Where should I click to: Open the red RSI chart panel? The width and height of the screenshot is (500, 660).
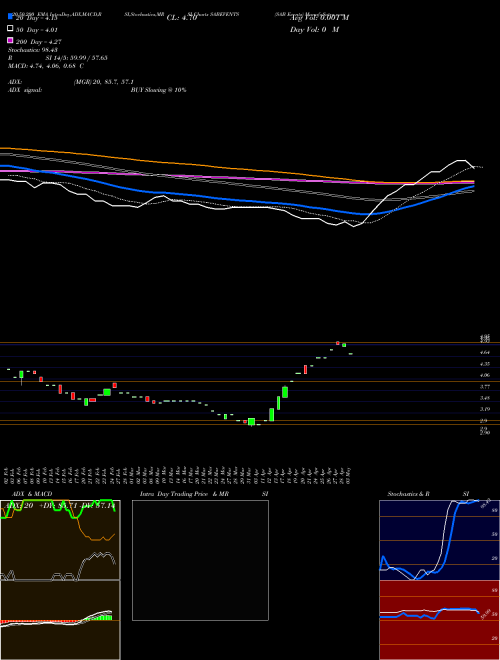[x=439, y=620]
